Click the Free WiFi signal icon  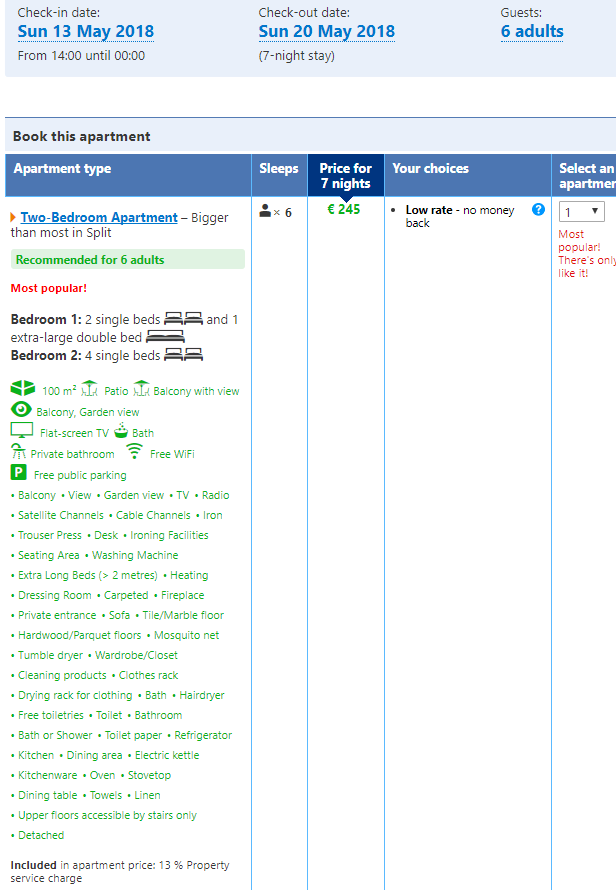pyautogui.click(x=135, y=451)
